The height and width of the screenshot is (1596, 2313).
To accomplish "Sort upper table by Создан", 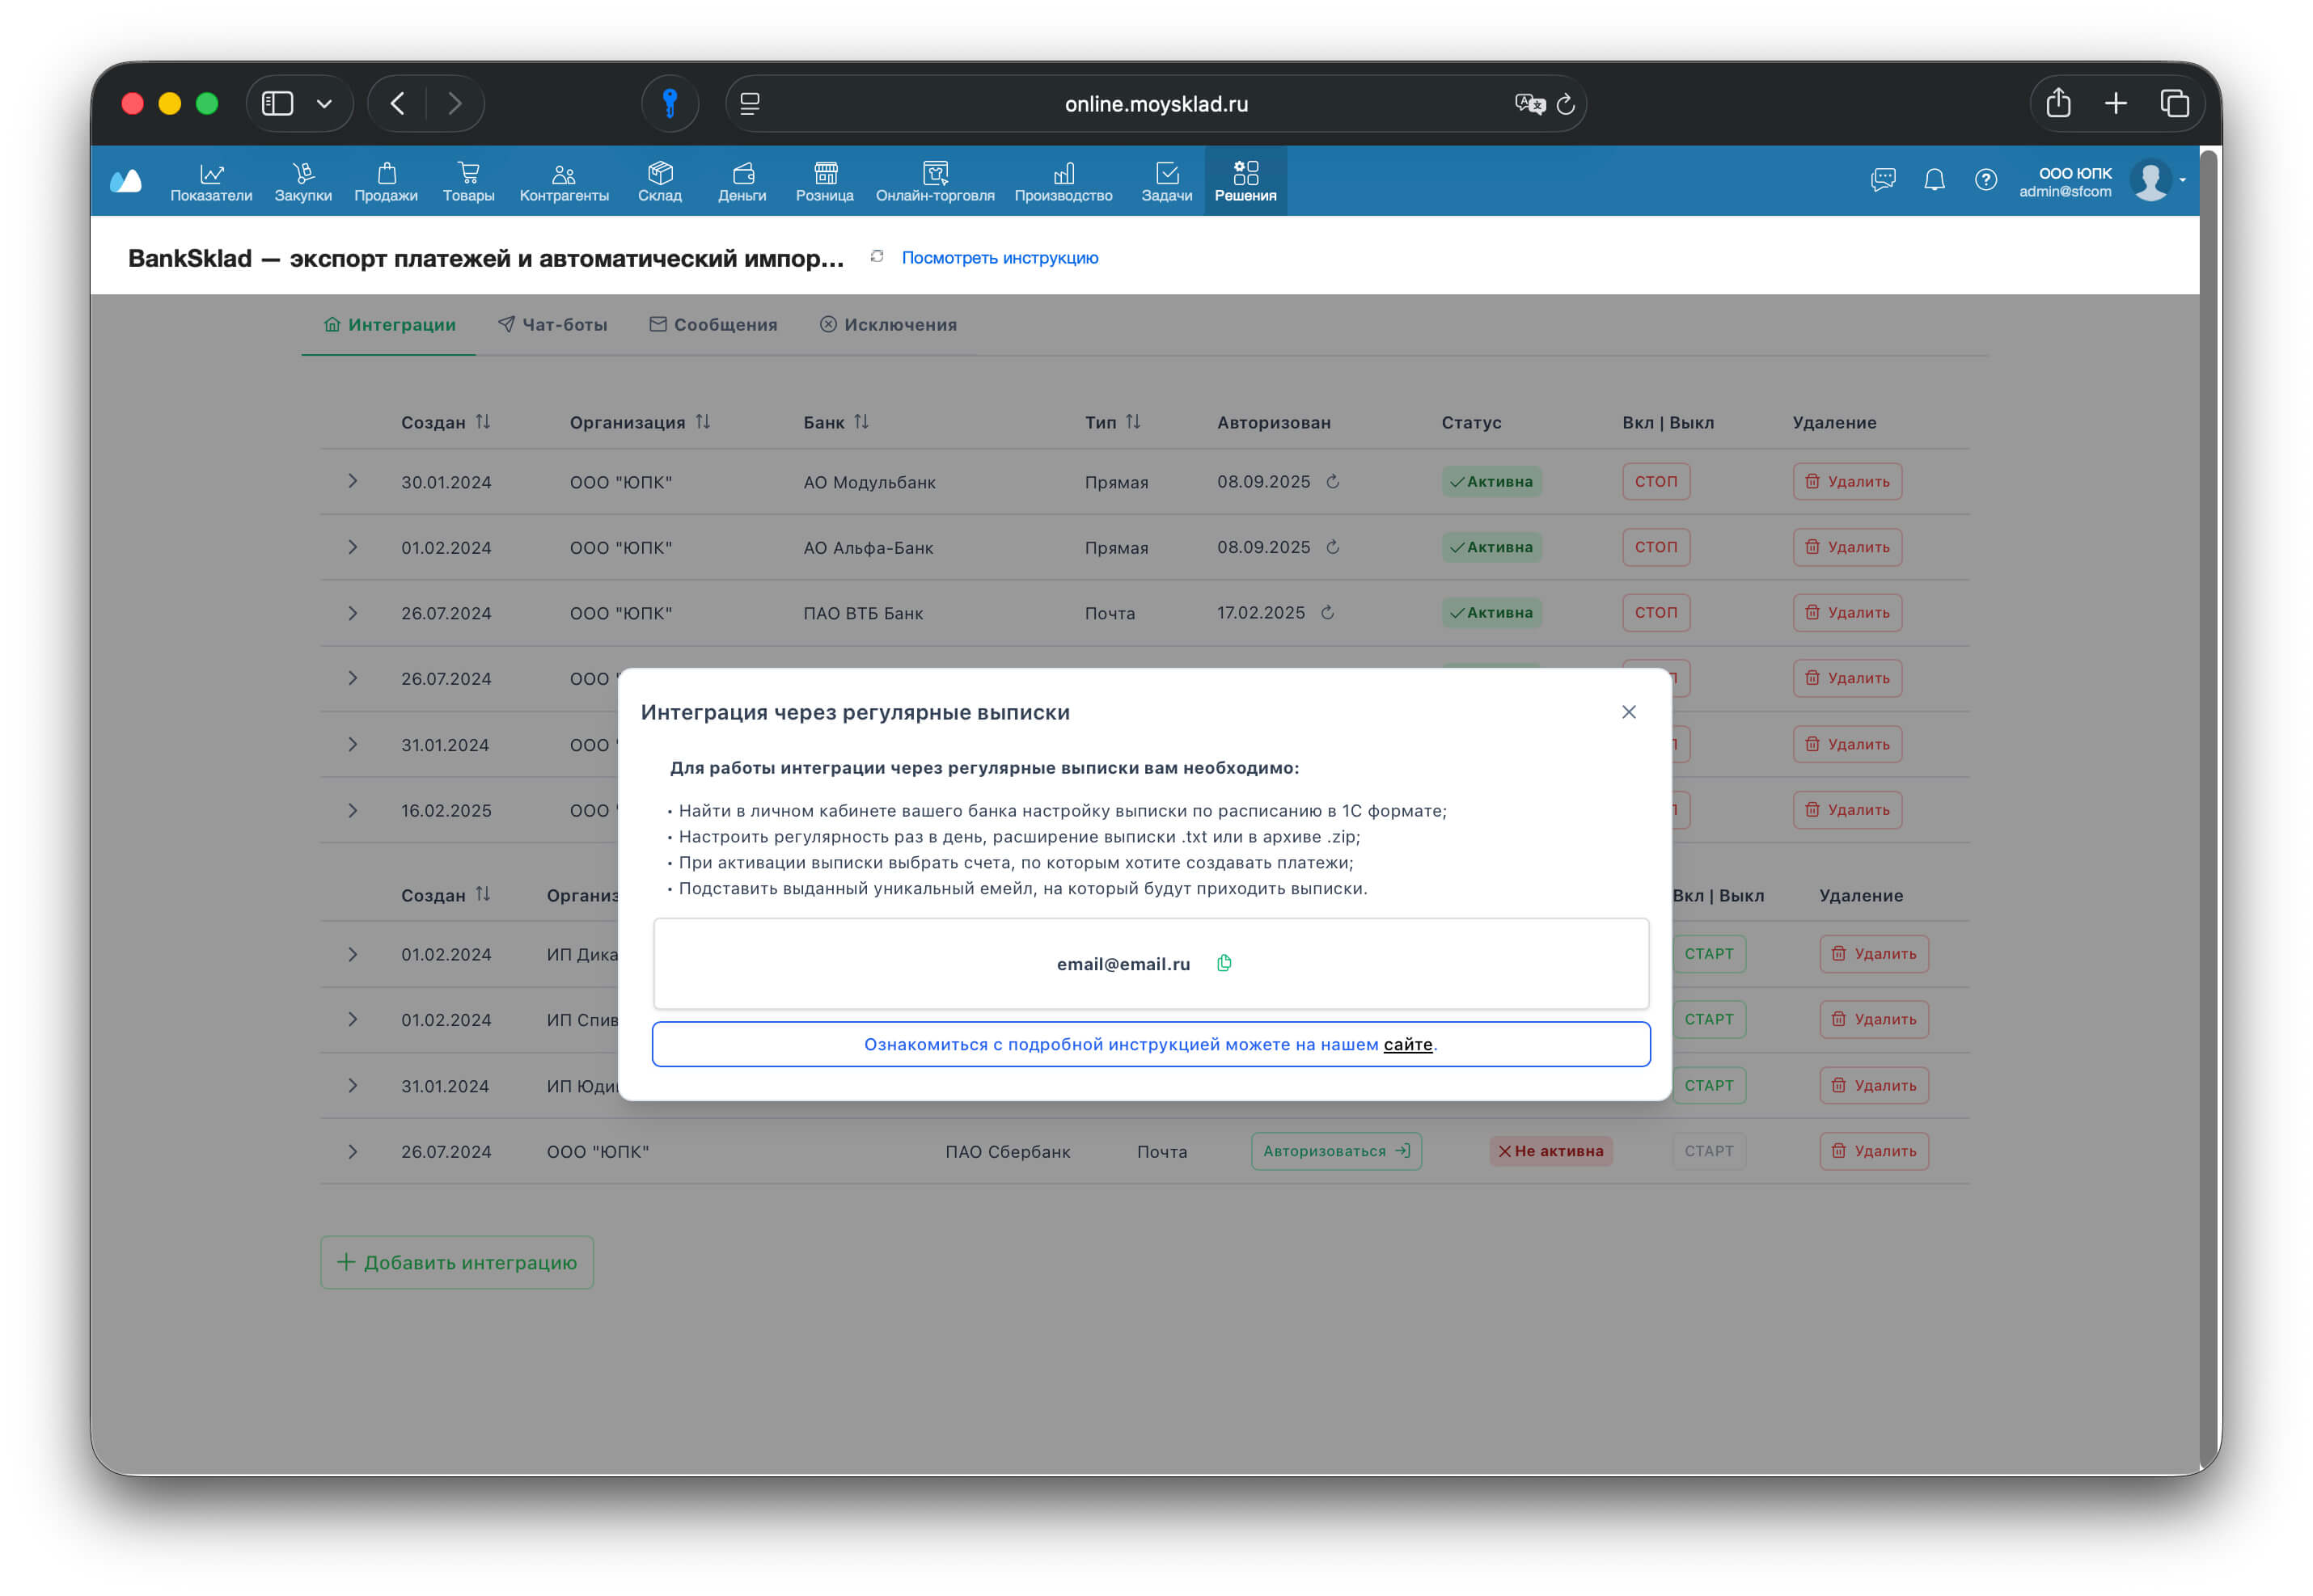I will pyautogui.click(x=483, y=422).
